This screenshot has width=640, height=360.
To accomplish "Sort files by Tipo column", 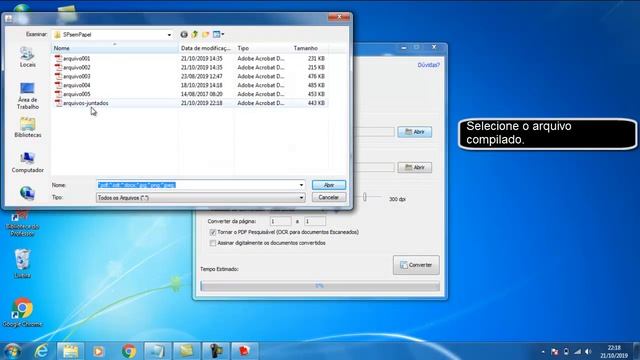I will point(263,48).
